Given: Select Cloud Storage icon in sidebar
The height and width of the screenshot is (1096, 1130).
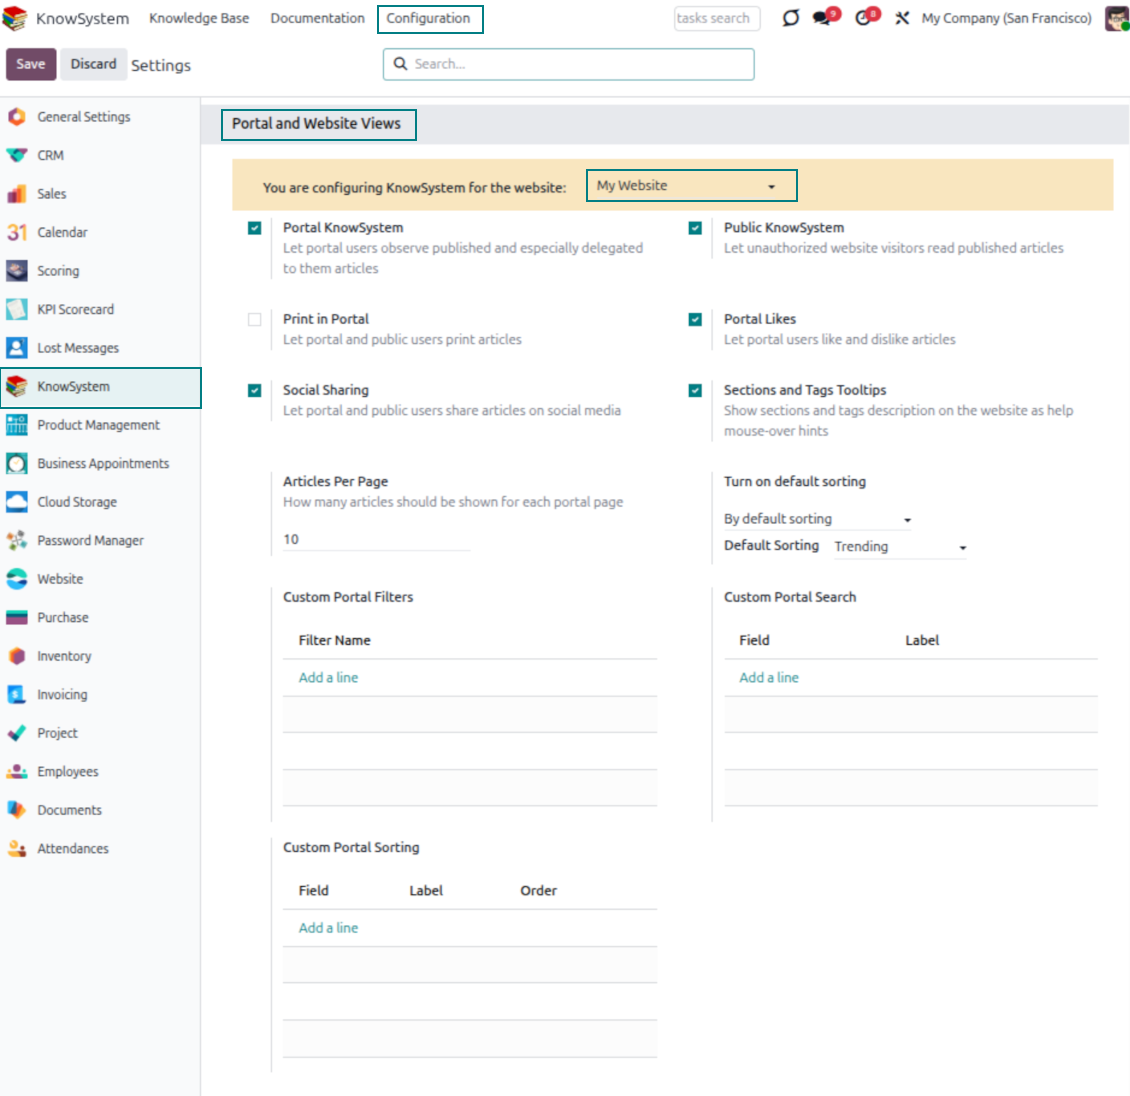Looking at the screenshot, I should coord(17,502).
